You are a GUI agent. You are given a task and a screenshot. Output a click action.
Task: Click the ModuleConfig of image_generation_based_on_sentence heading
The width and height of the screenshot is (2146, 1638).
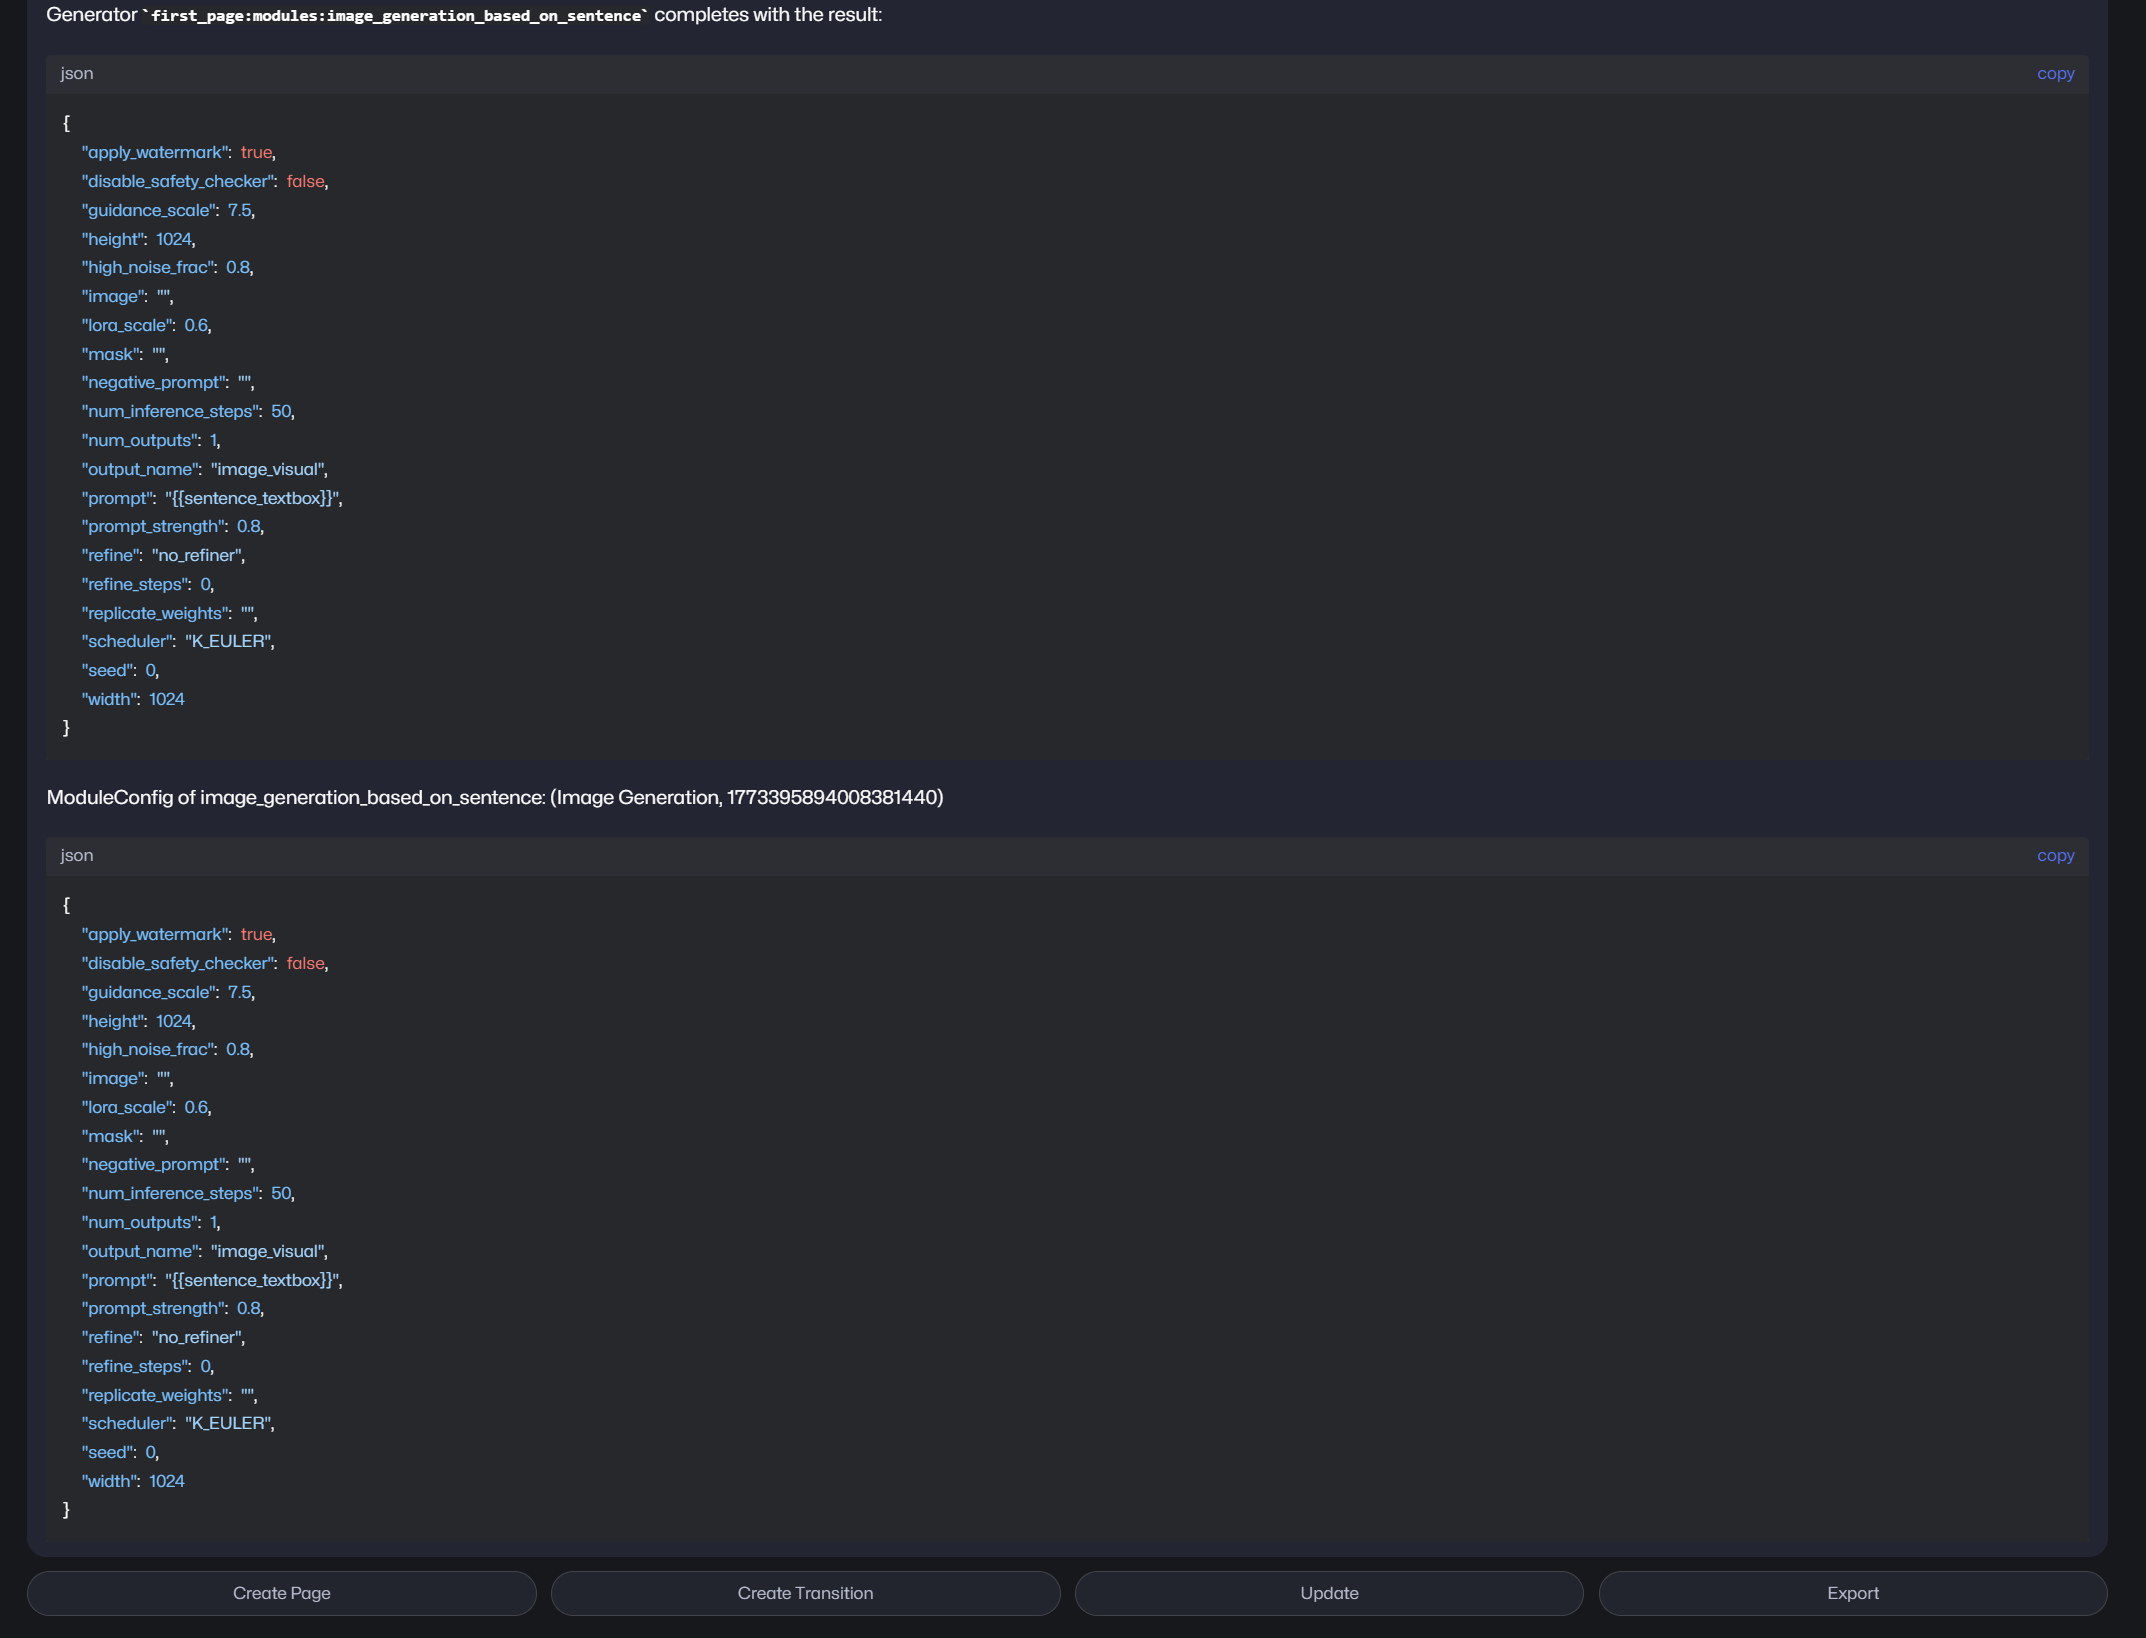click(x=494, y=798)
